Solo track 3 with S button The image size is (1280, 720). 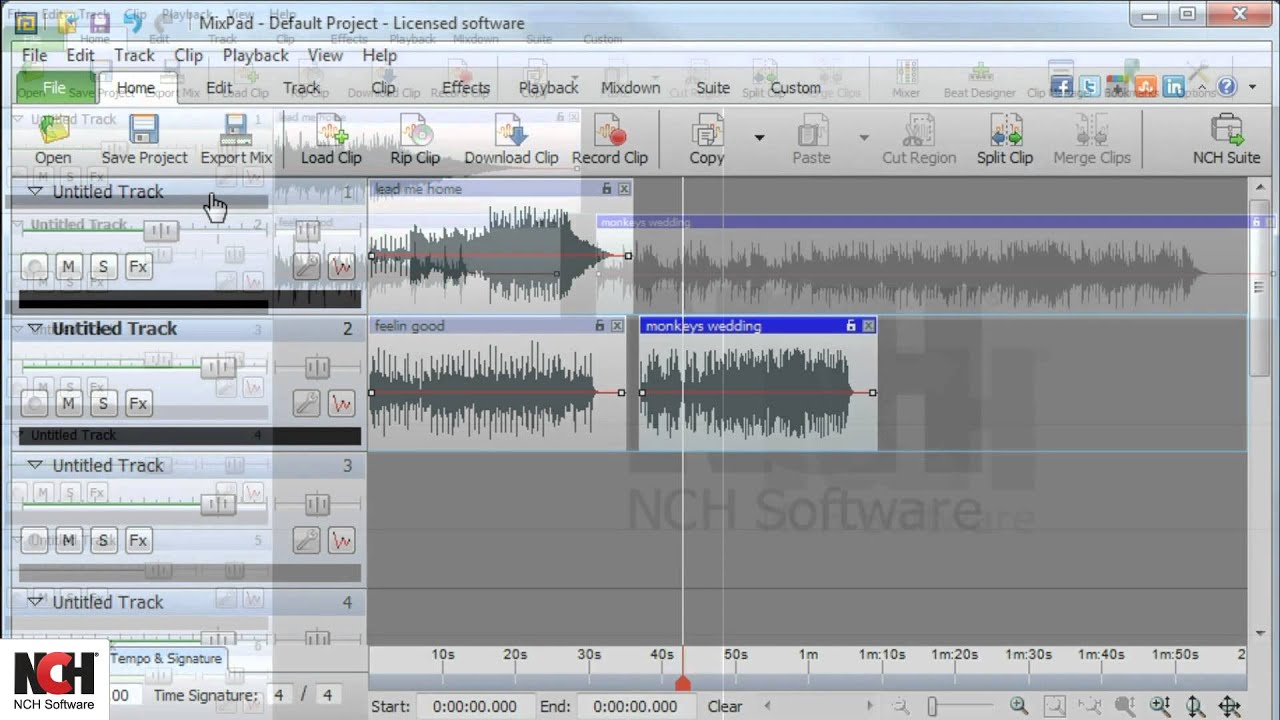coord(103,541)
